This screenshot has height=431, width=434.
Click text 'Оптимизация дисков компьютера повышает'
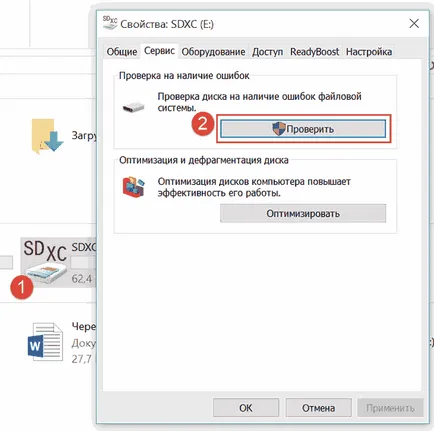click(x=254, y=182)
